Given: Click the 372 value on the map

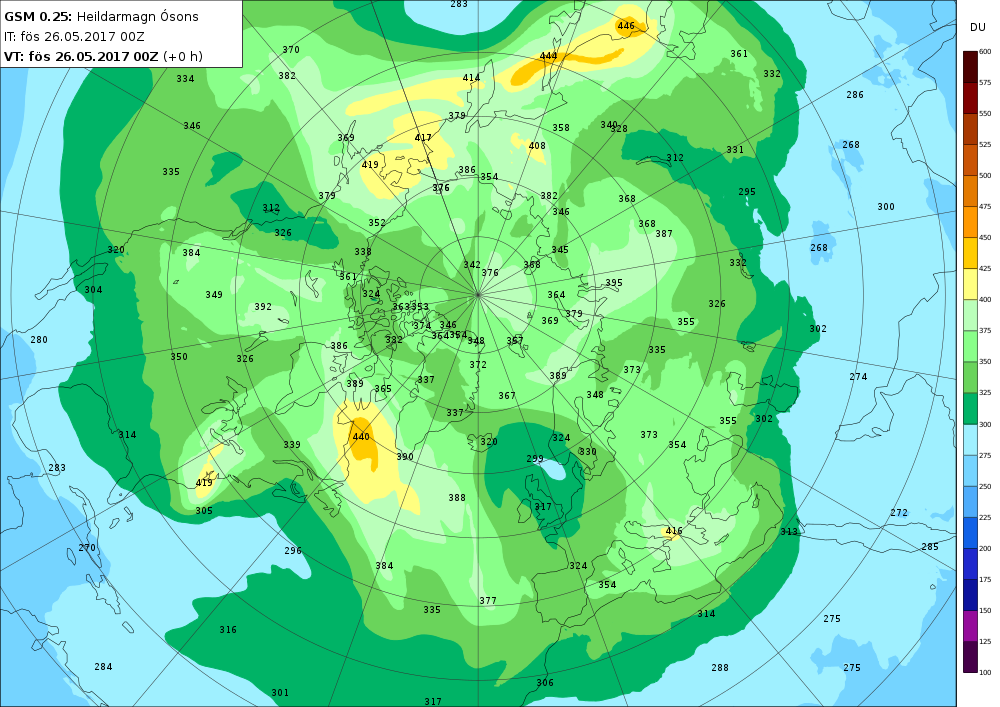Looking at the screenshot, I should point(478,365).
